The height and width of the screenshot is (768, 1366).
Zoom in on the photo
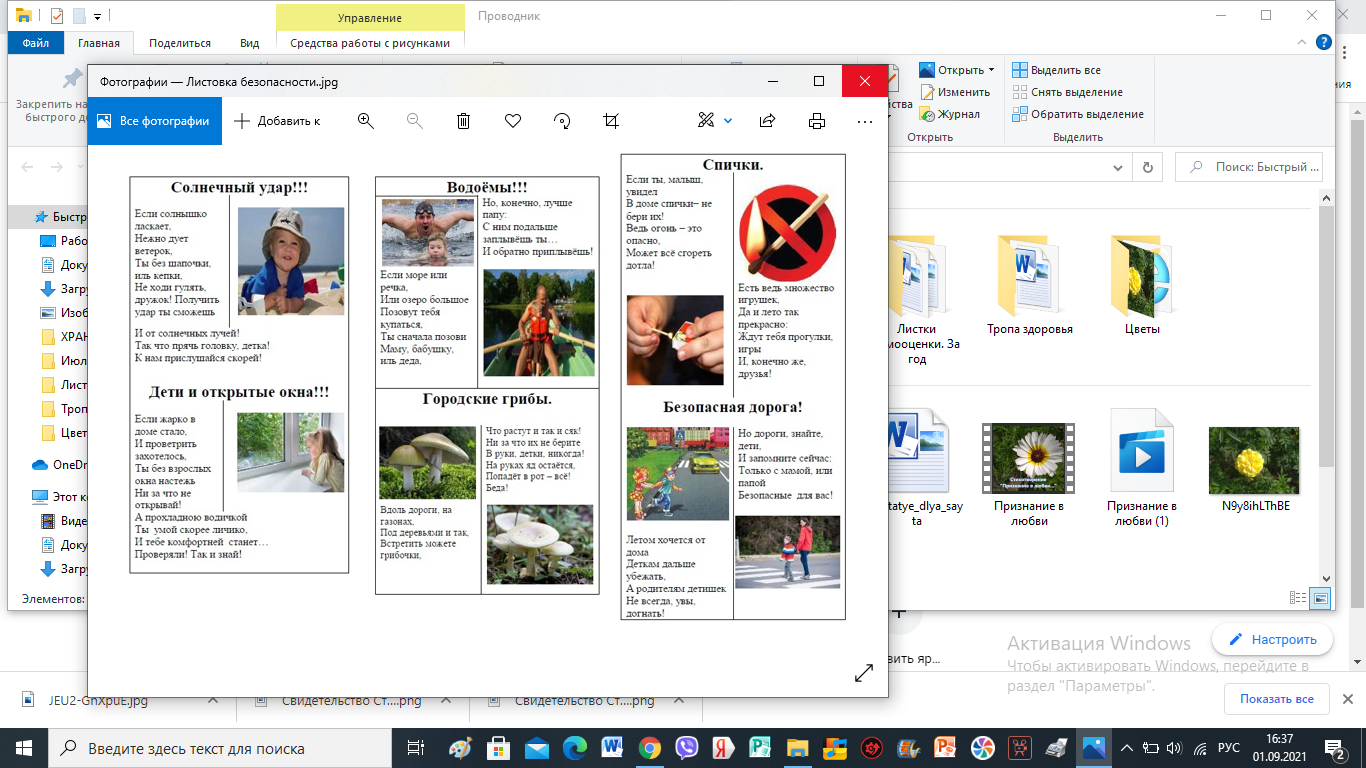click(366, 121)
